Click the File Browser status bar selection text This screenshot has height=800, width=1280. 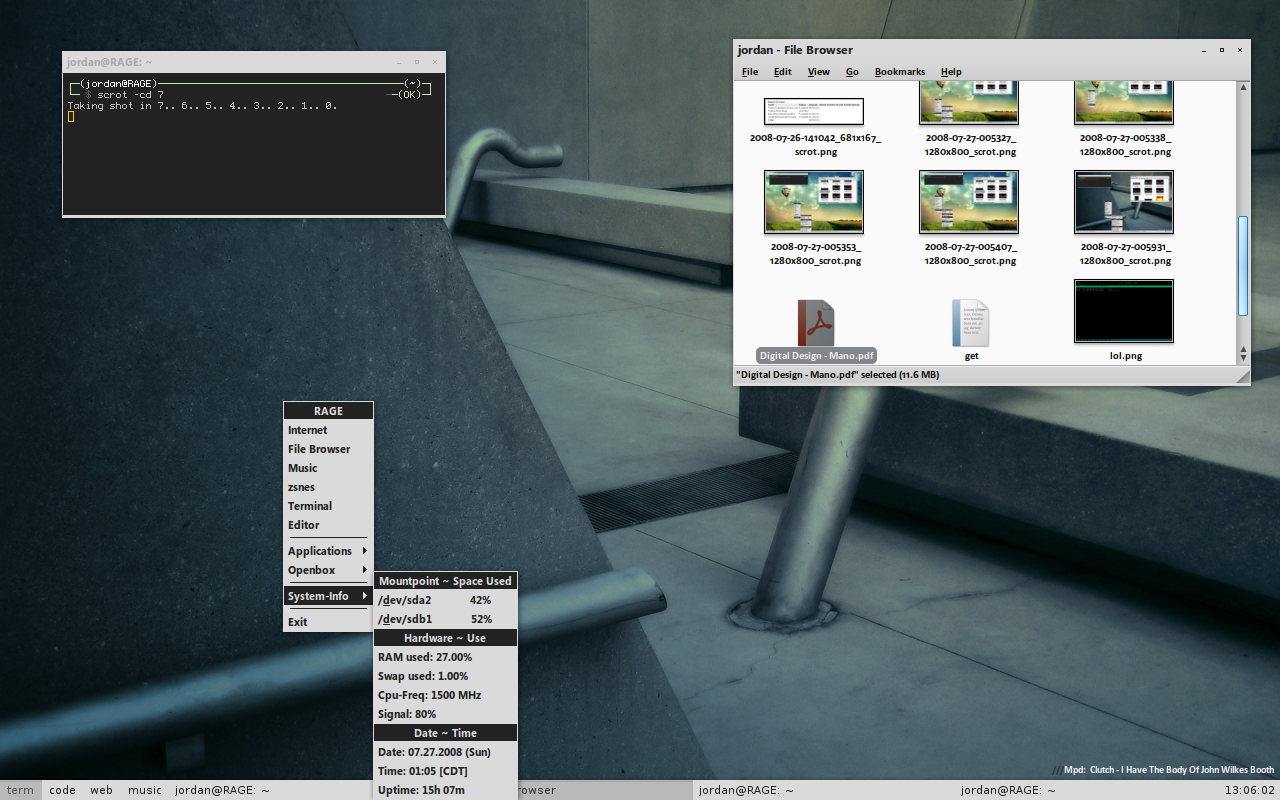[x=838, y=375]
